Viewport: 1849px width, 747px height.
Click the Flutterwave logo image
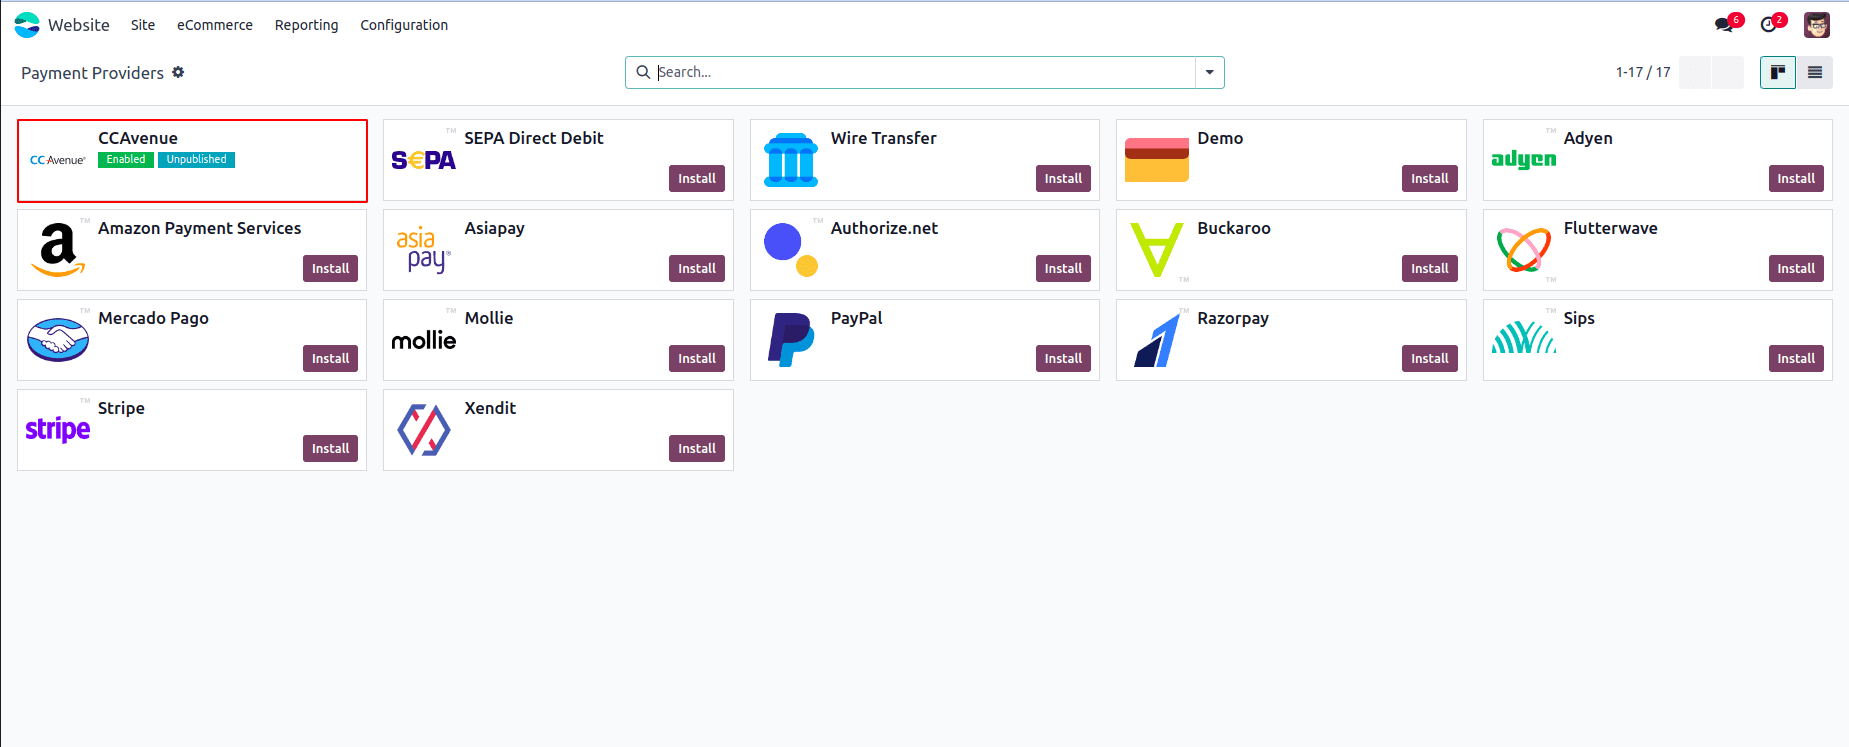pyautogui.click(x=1523, y=250)
